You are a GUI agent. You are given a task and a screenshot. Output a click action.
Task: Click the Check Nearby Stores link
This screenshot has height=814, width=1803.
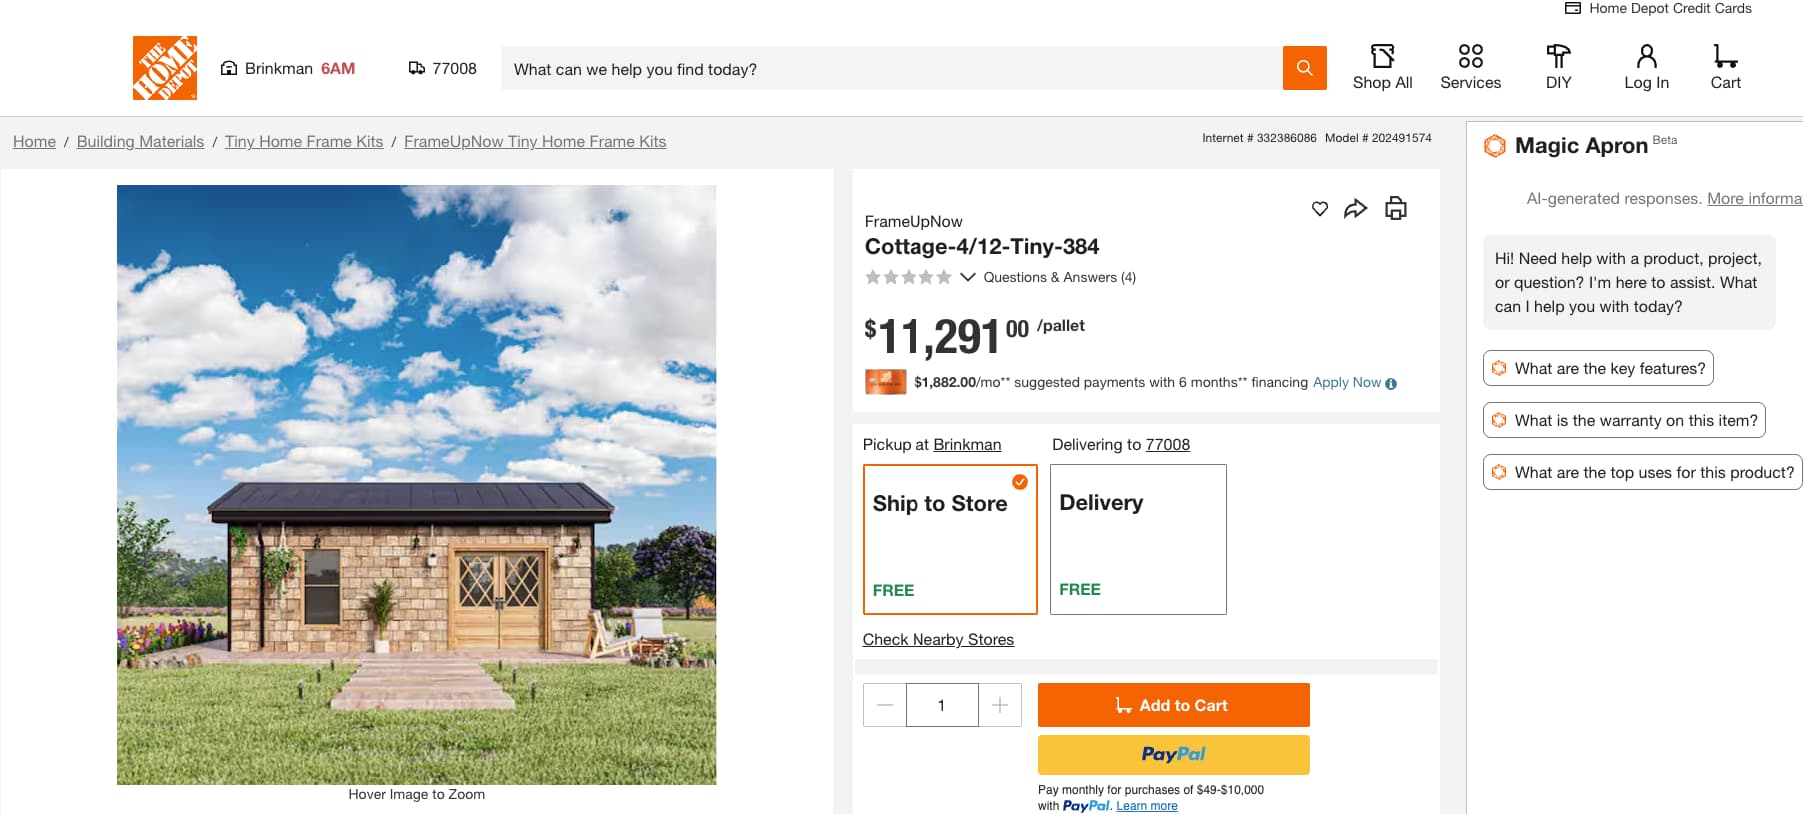pyautogui.click(x=938, y=640)
